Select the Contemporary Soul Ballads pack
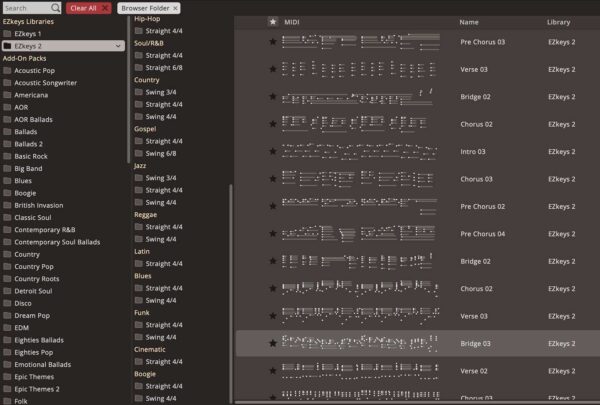Image resolution: width=600 pixels, height=405 pixels. pyautogui.click(x=57, y=242)
